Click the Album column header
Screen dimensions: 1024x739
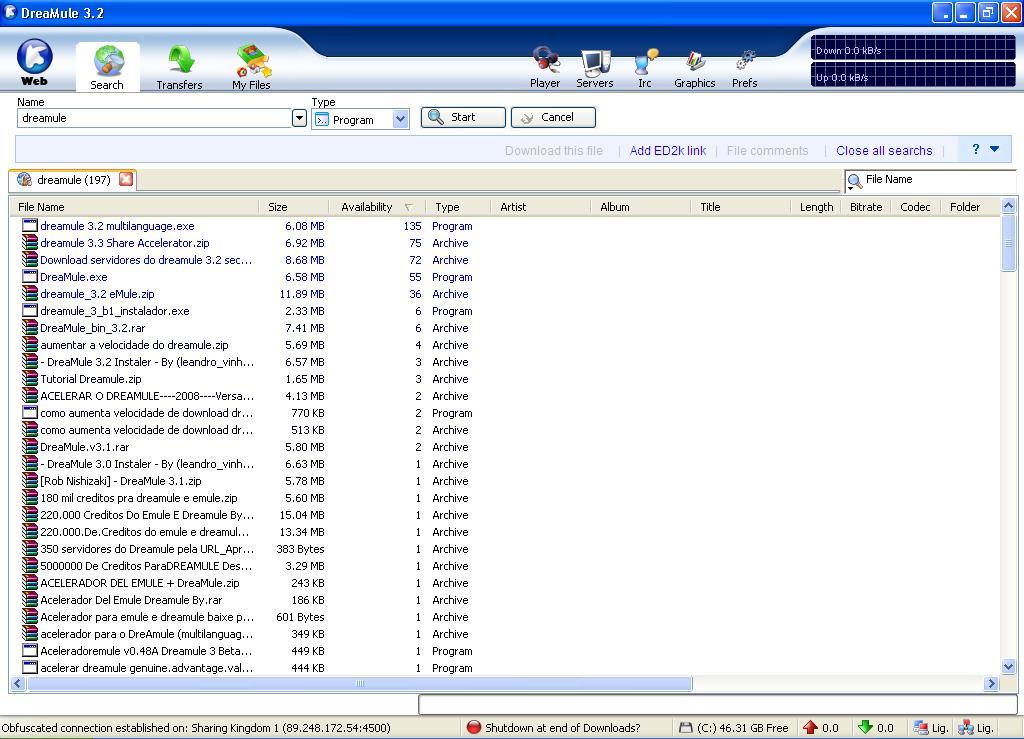[x=640, y=207]
